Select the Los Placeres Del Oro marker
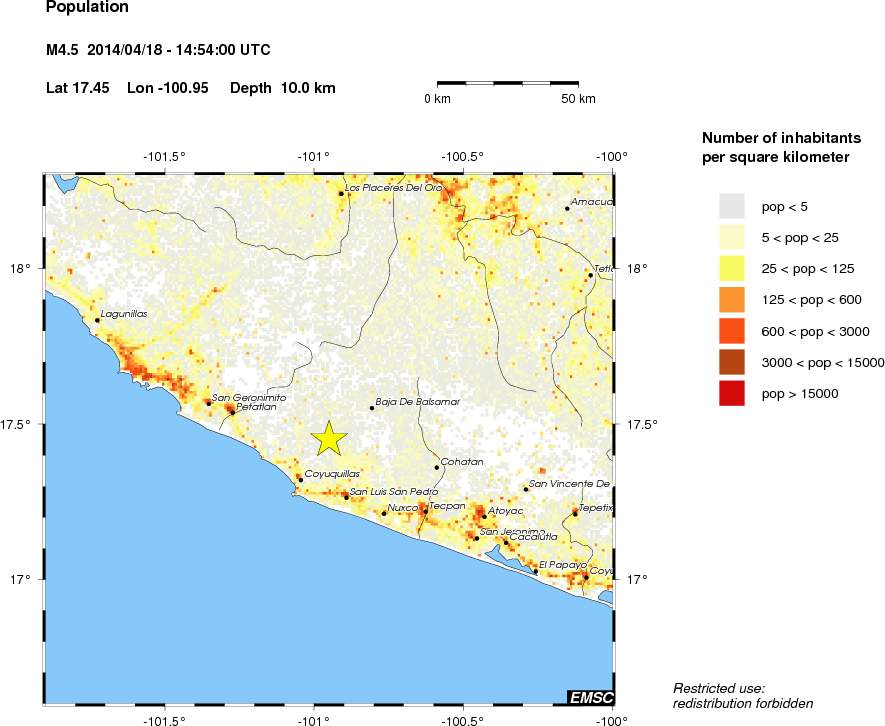This screenshot has height=726, width=885. (341, 193)
